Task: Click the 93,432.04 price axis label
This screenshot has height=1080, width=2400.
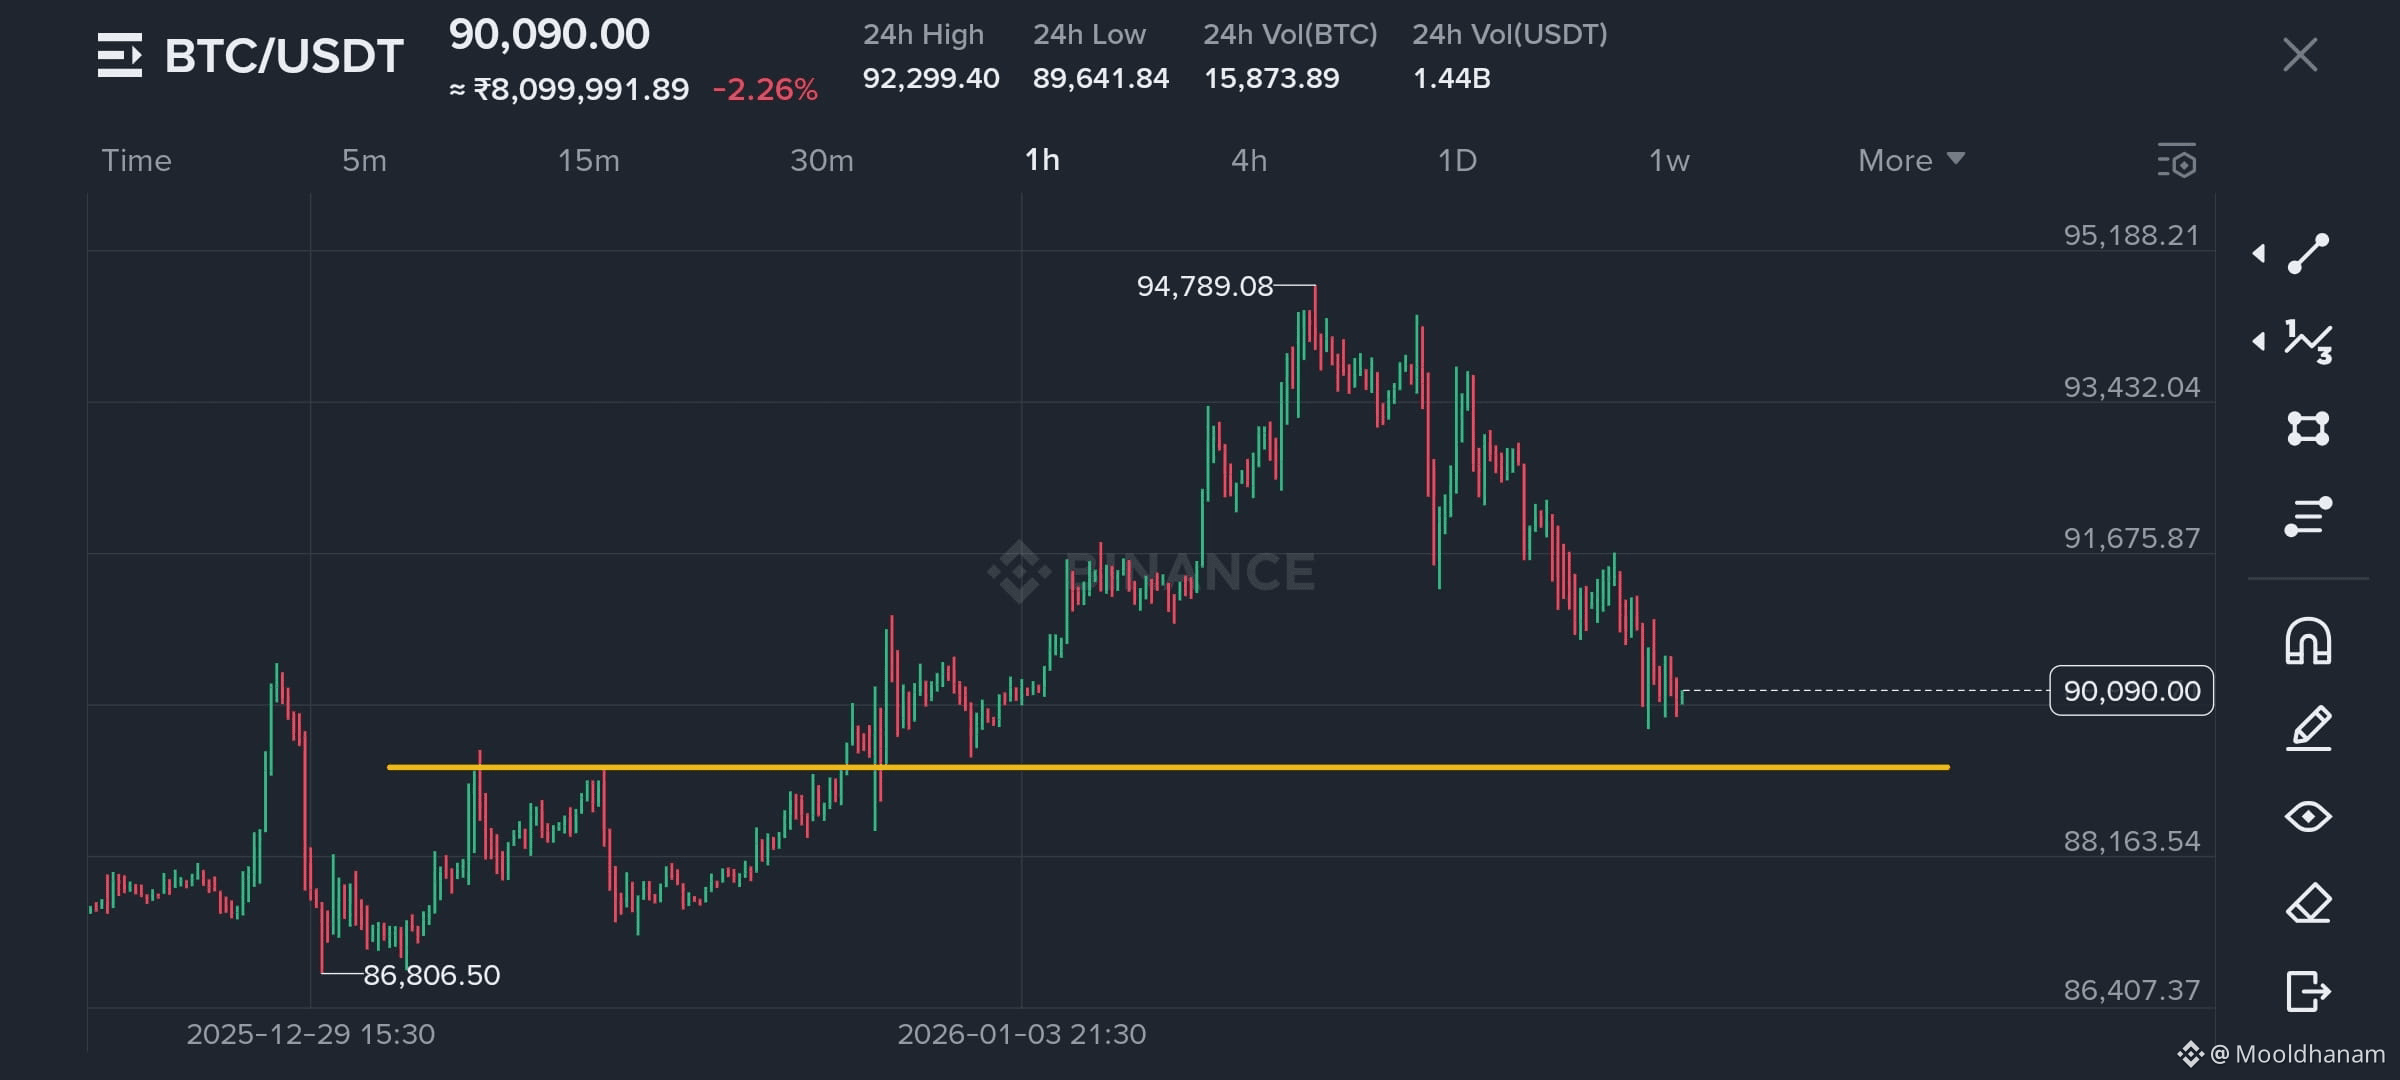Action: click(2131, 388)
